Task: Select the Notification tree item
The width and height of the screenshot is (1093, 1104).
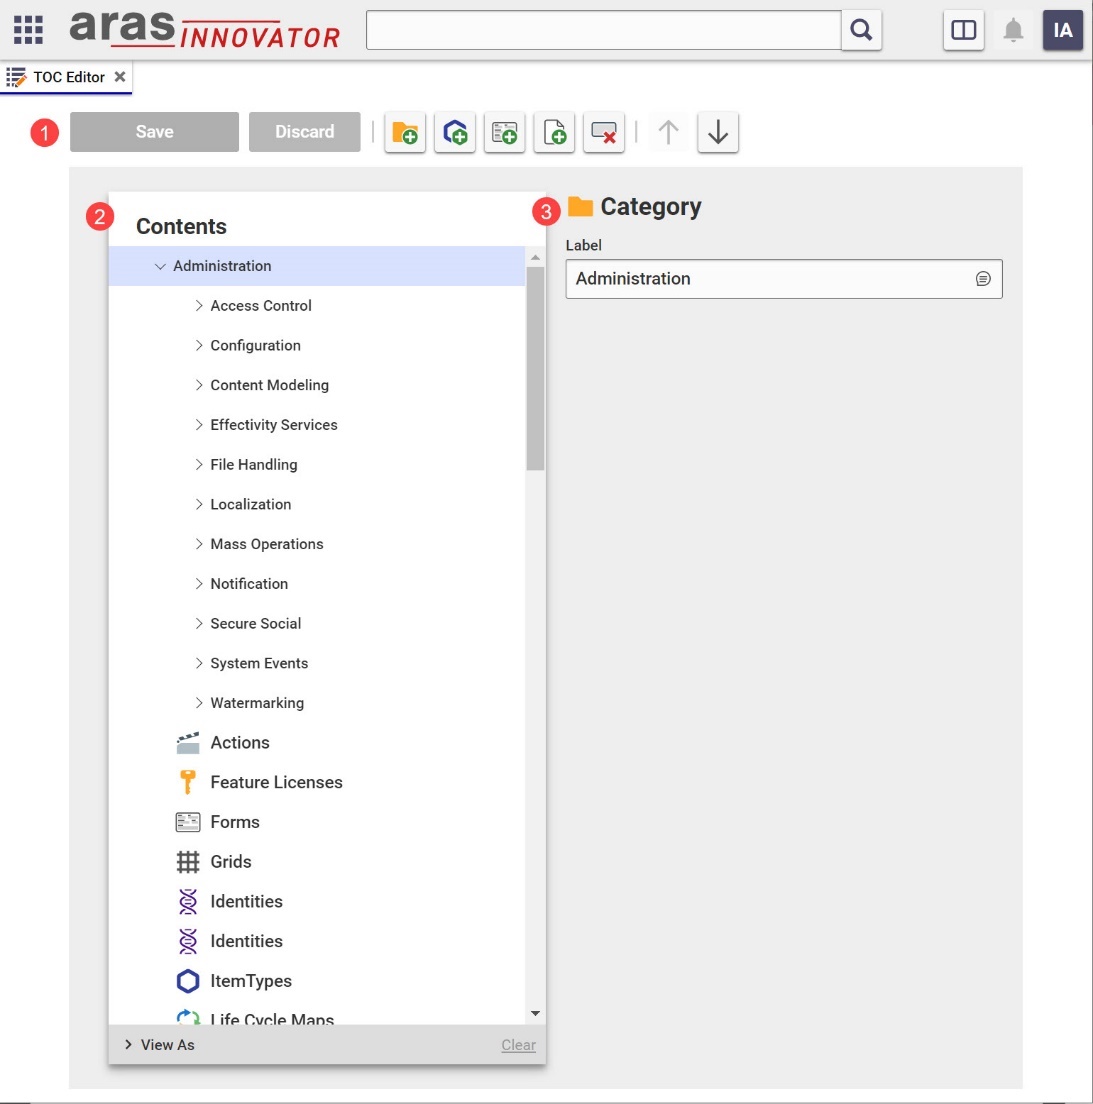Action: point(249,584)
